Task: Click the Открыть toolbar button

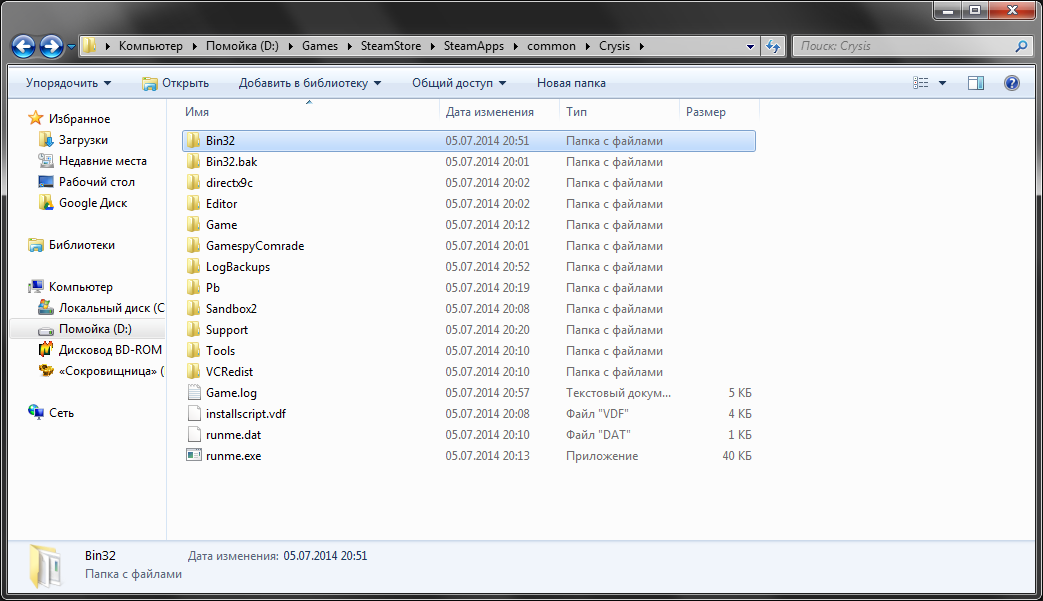Action: pos(176,83)
